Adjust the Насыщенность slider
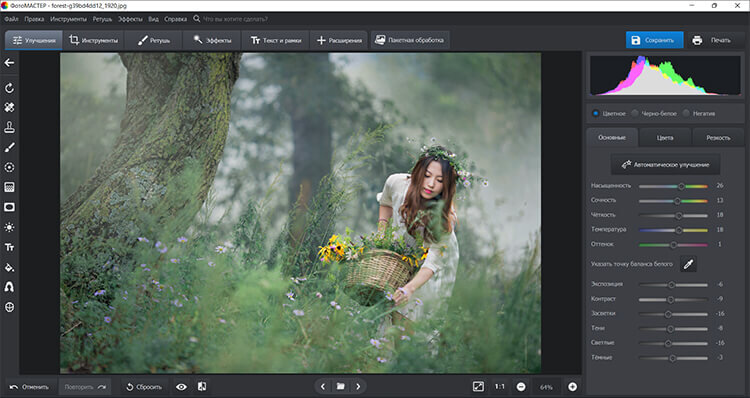This screenshot has height=398, width=750. click(x=673, y=186)
